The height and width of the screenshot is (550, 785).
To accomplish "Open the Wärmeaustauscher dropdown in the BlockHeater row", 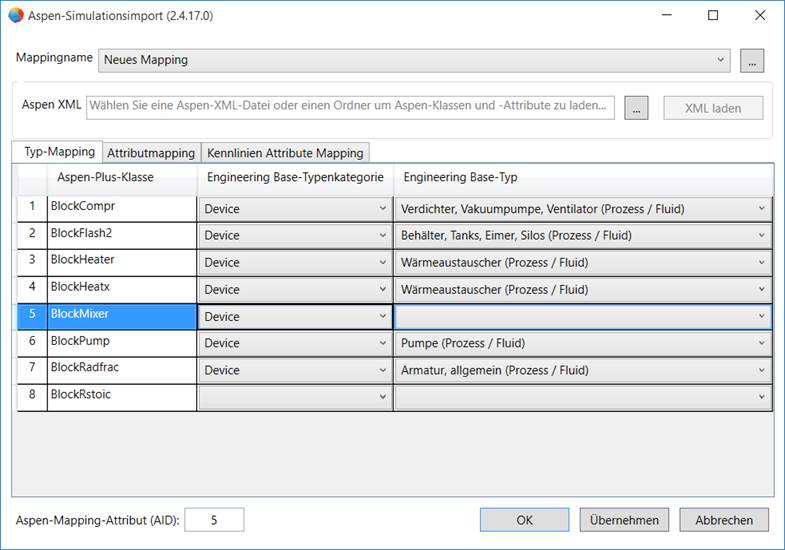I will (583, 263).
